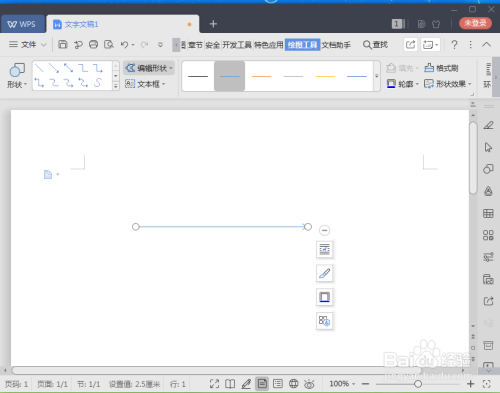Click the 文件 menu button
Viewport: 500px width, 393px height.
tap(22, 44)
